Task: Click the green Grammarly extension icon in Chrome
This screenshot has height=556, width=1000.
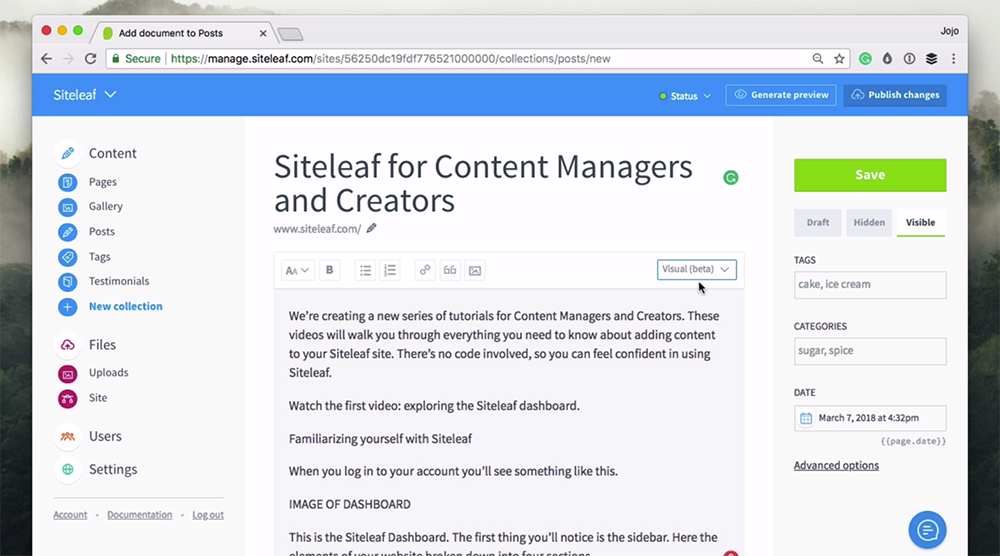Action: pos(865,59)
